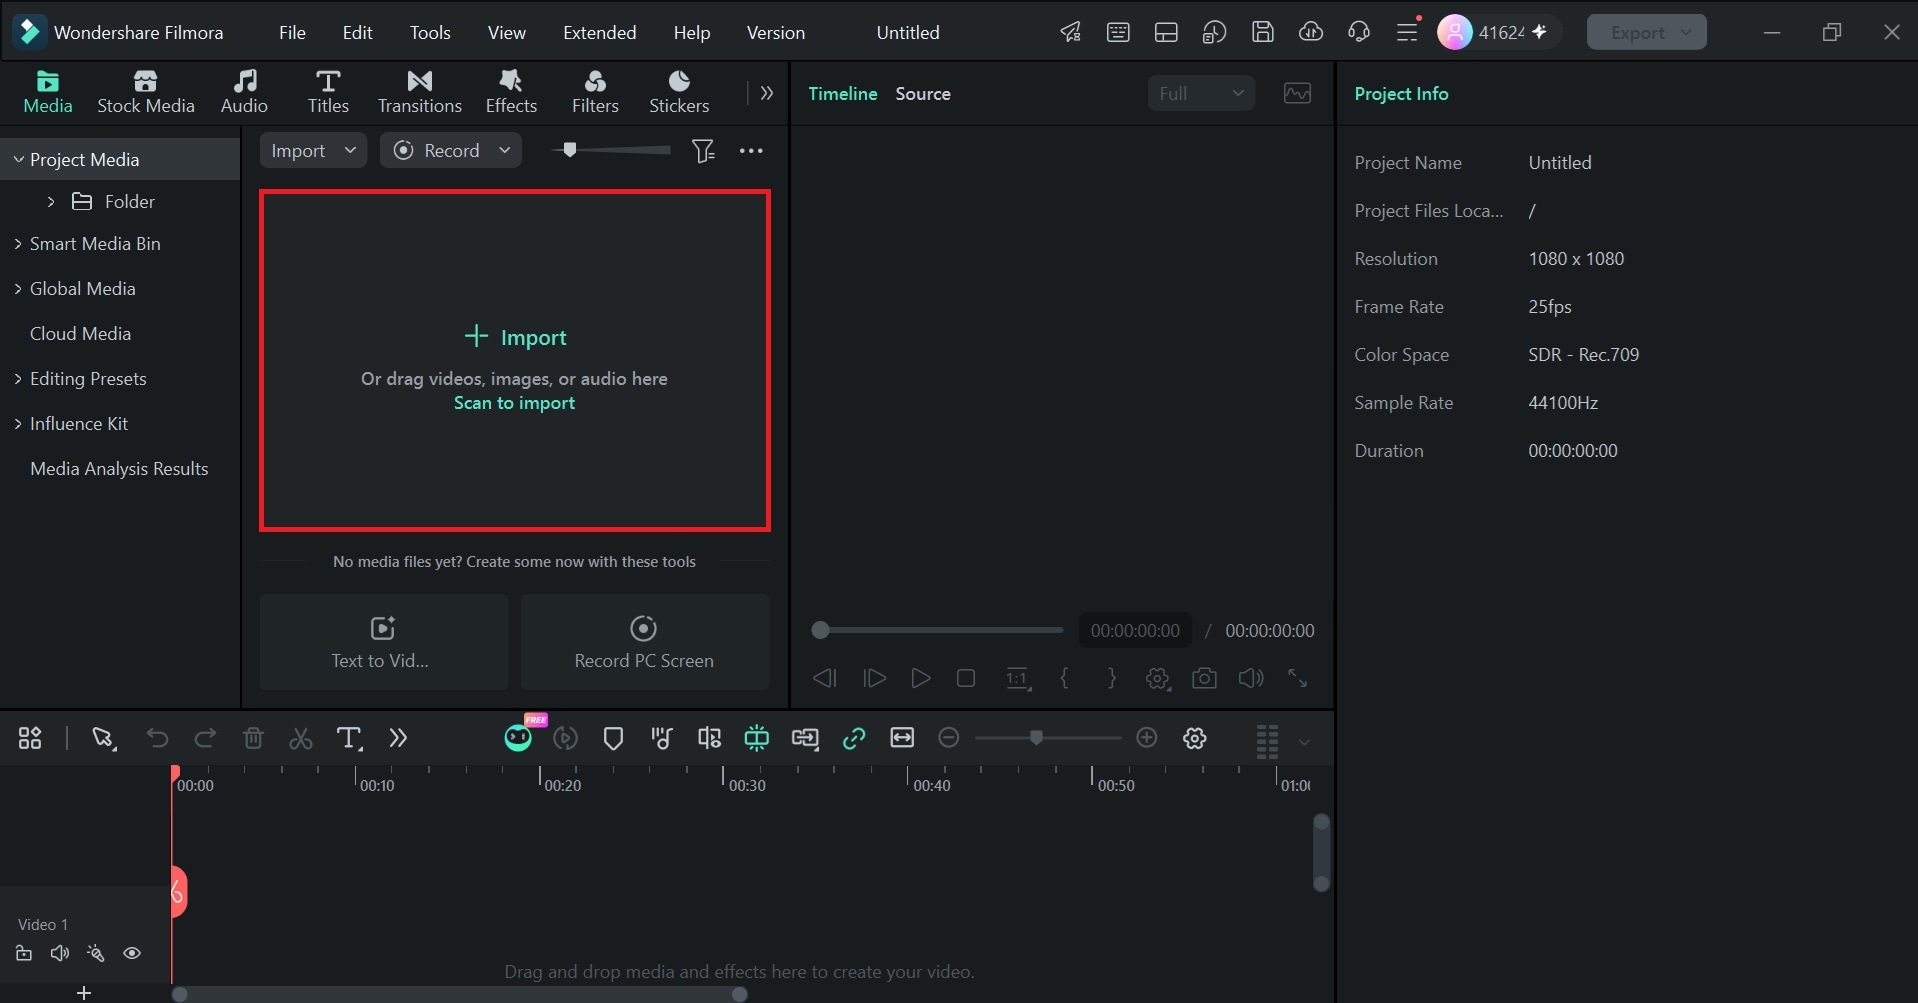Click the layout grid icon in timeline toolbar

30,738
